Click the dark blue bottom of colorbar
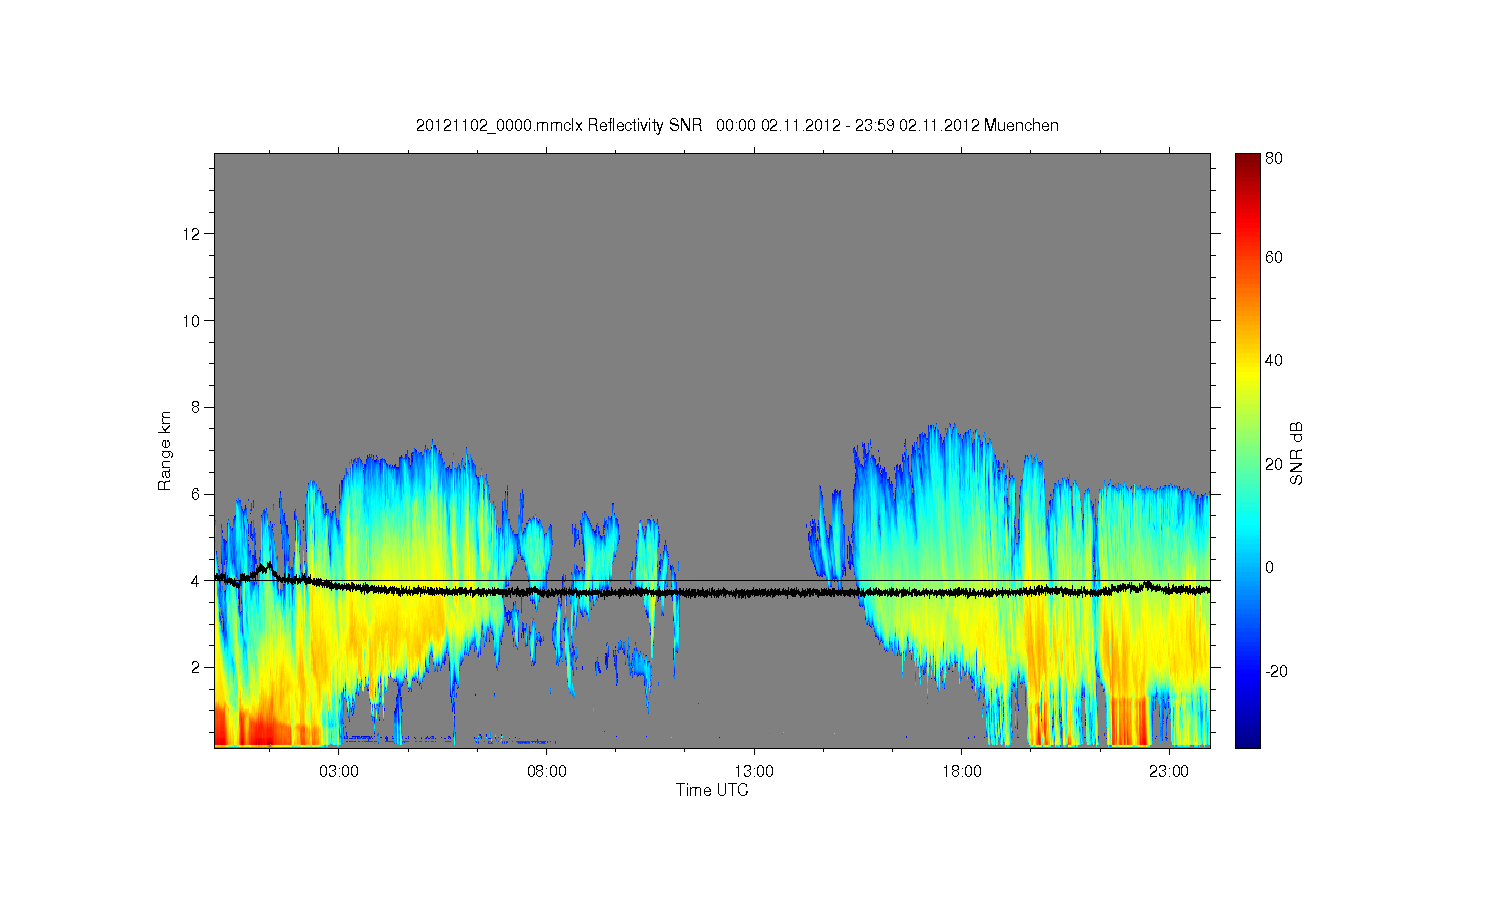 [x=1247, y=738]
